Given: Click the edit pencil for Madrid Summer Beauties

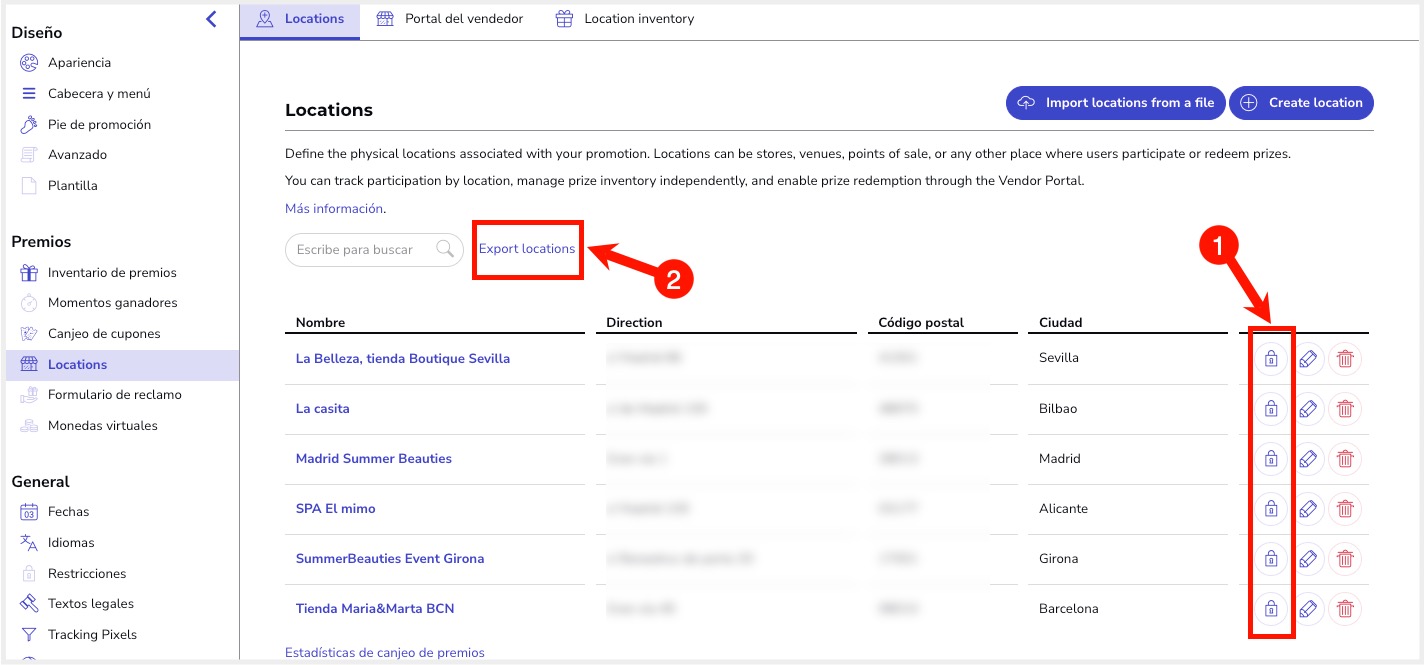Looking at the screenshot, I should click(x=1307, y=458).
